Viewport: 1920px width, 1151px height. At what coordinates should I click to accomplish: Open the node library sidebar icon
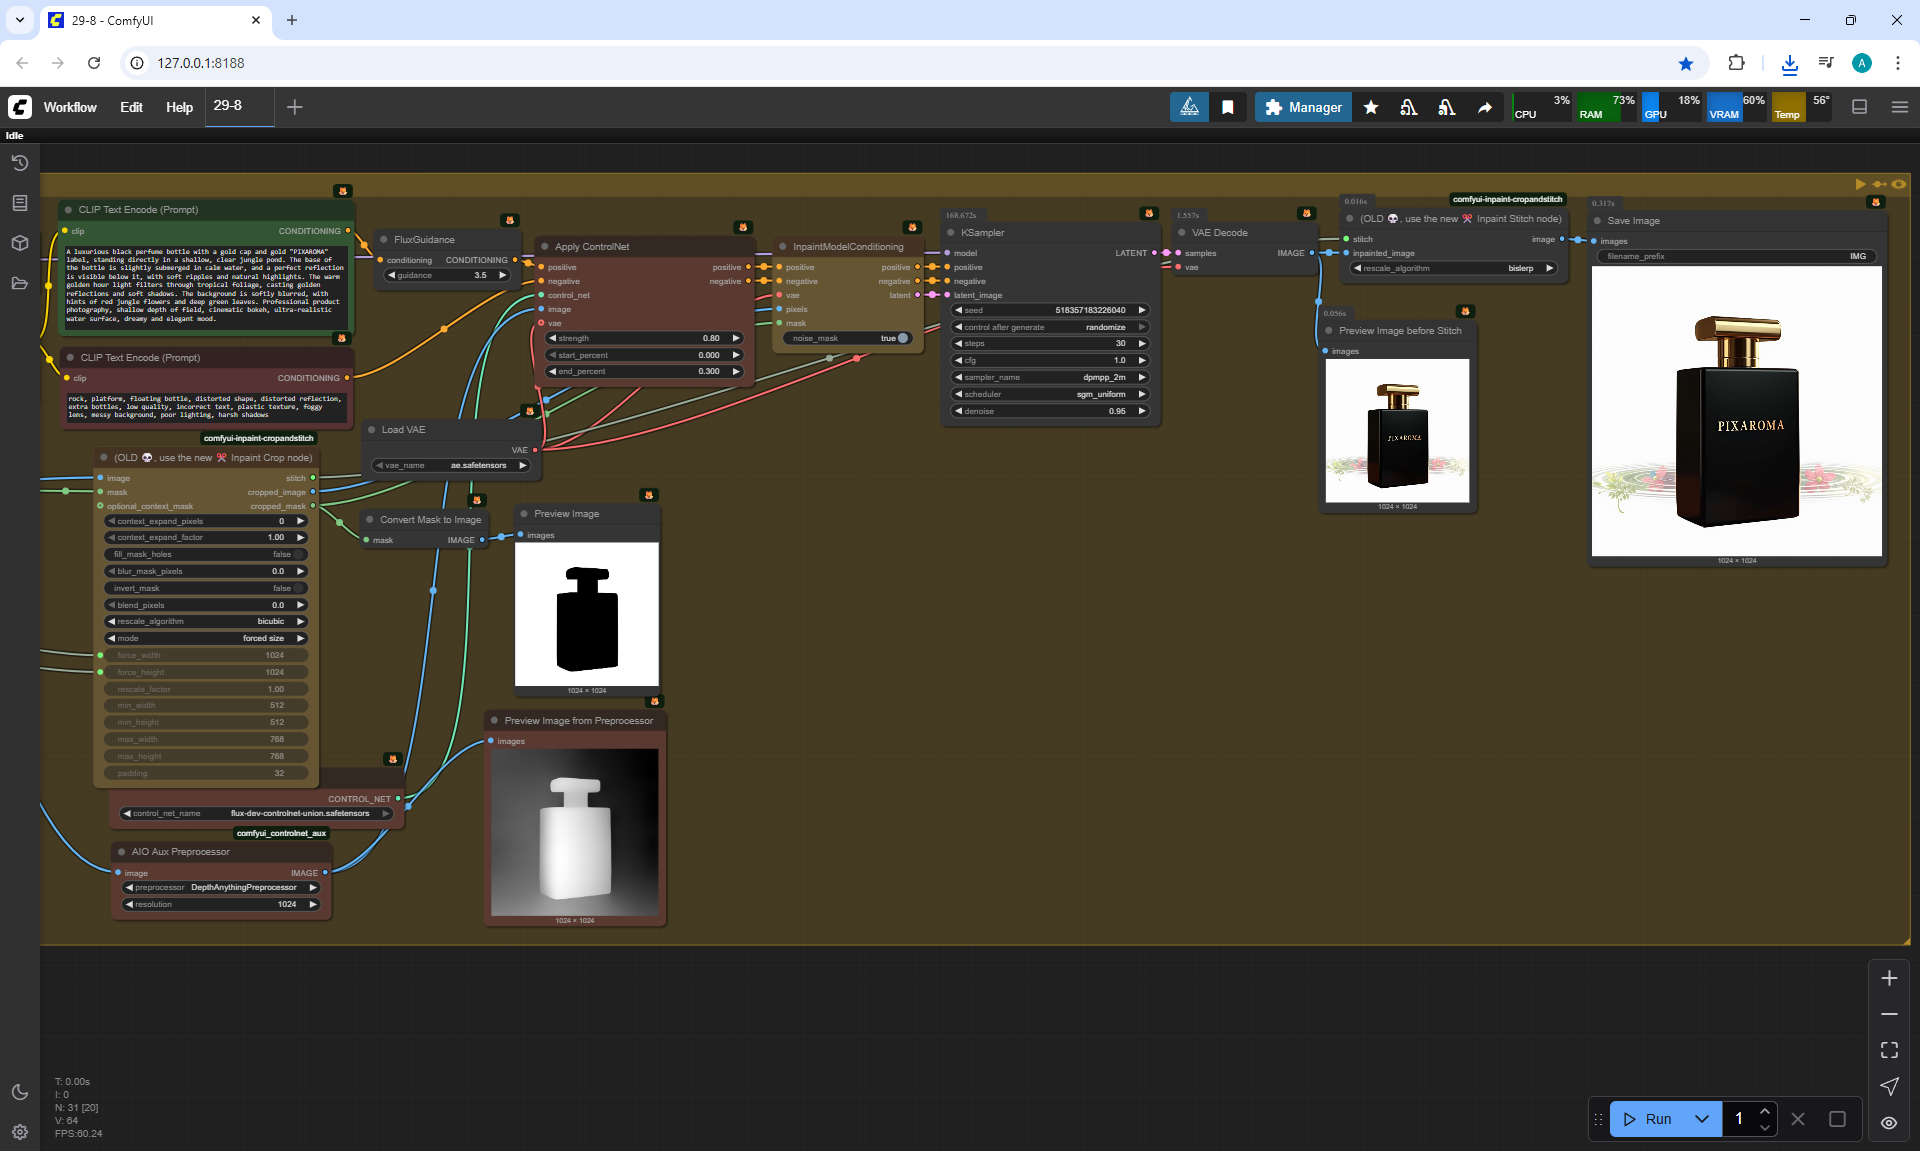click(x=19, y=203)
